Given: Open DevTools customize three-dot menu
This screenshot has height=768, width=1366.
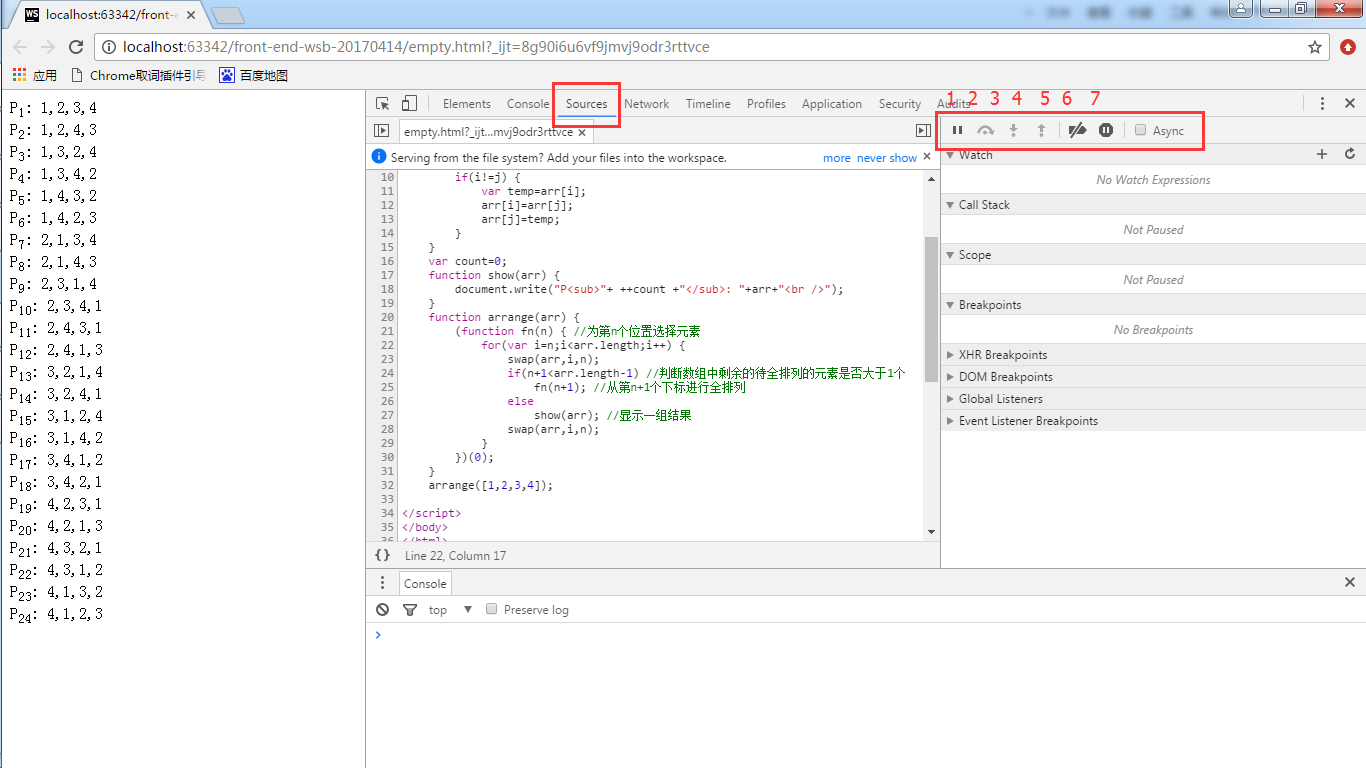Looking at the screenshot, I should point(1322,104).
